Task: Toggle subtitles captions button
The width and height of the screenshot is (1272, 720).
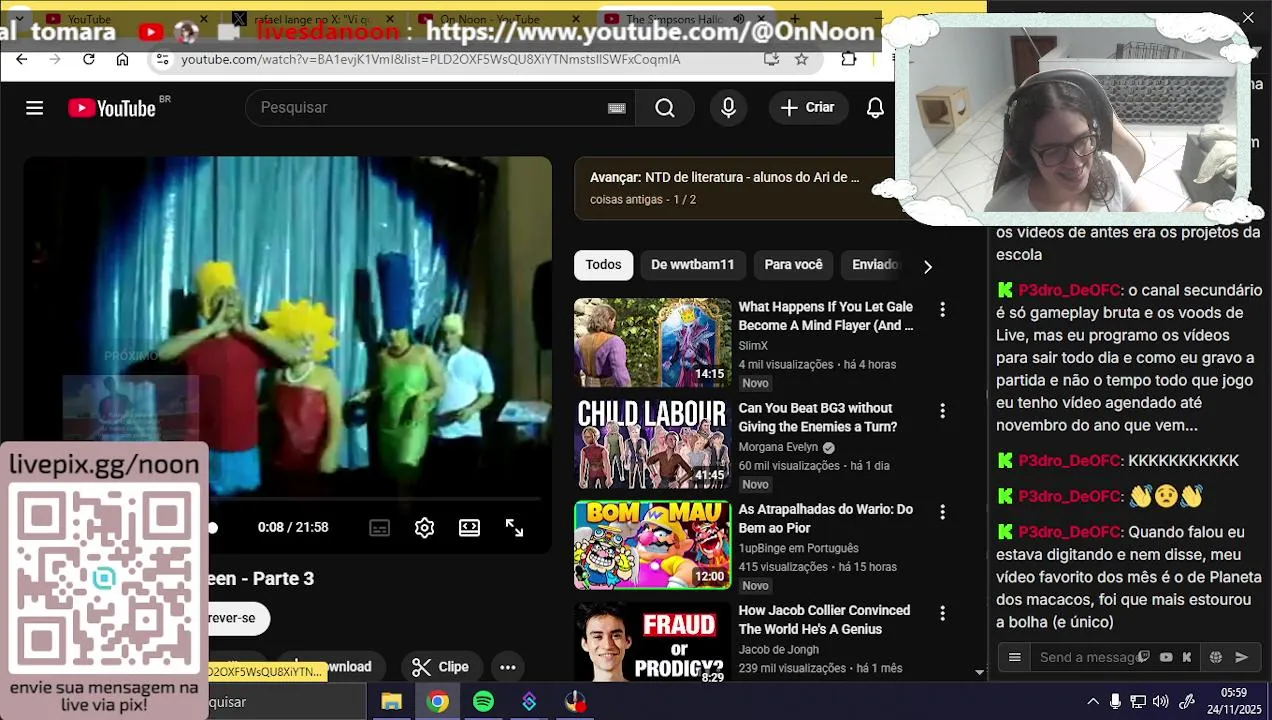Action: pos(379,528)
